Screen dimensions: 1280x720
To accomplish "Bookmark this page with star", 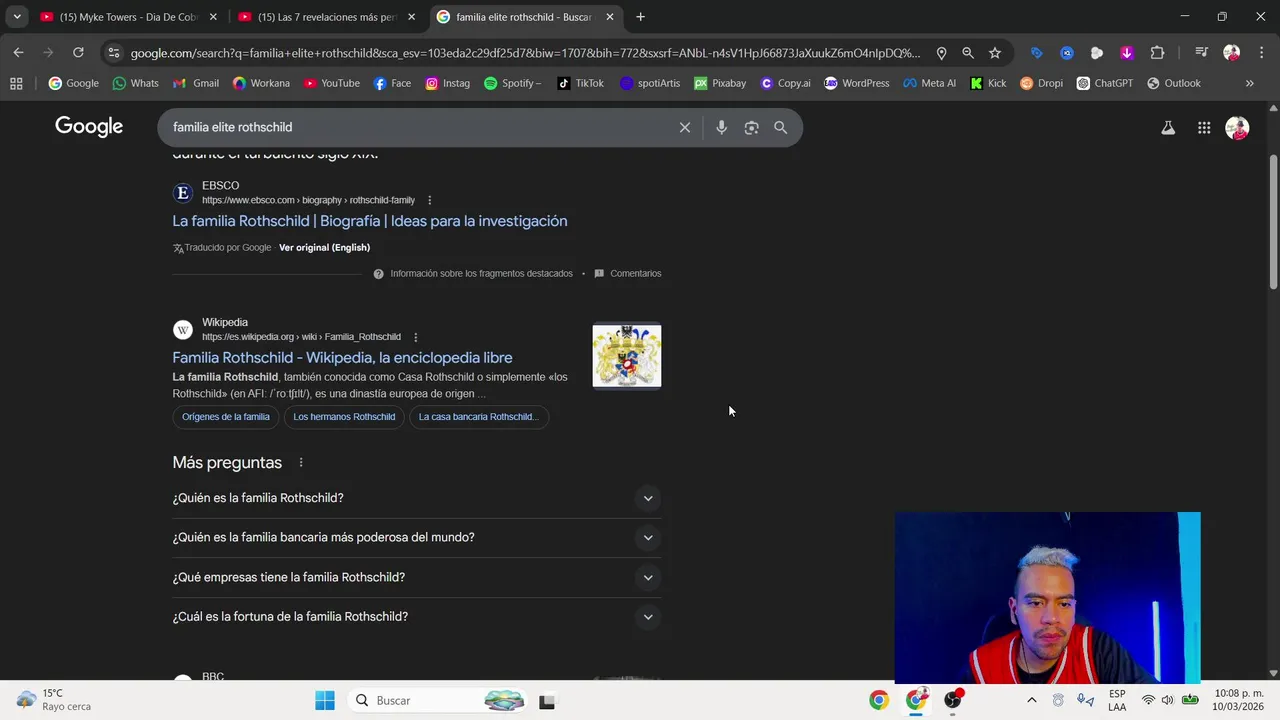I will pos(994,53).
